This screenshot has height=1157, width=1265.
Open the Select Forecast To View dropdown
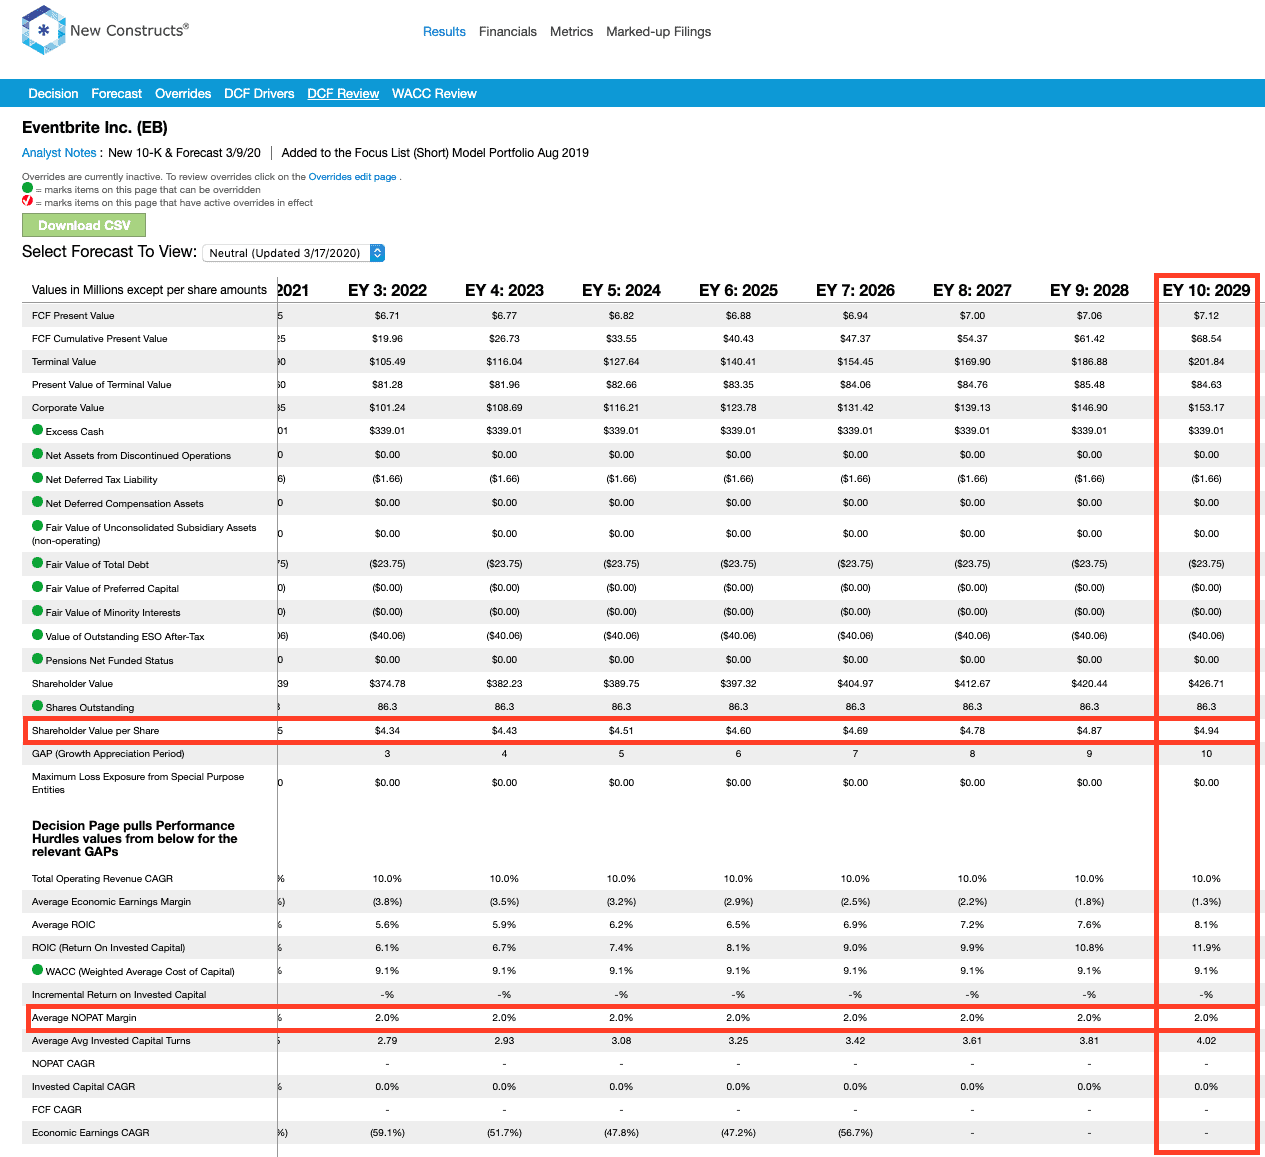(x=294, y=253)
